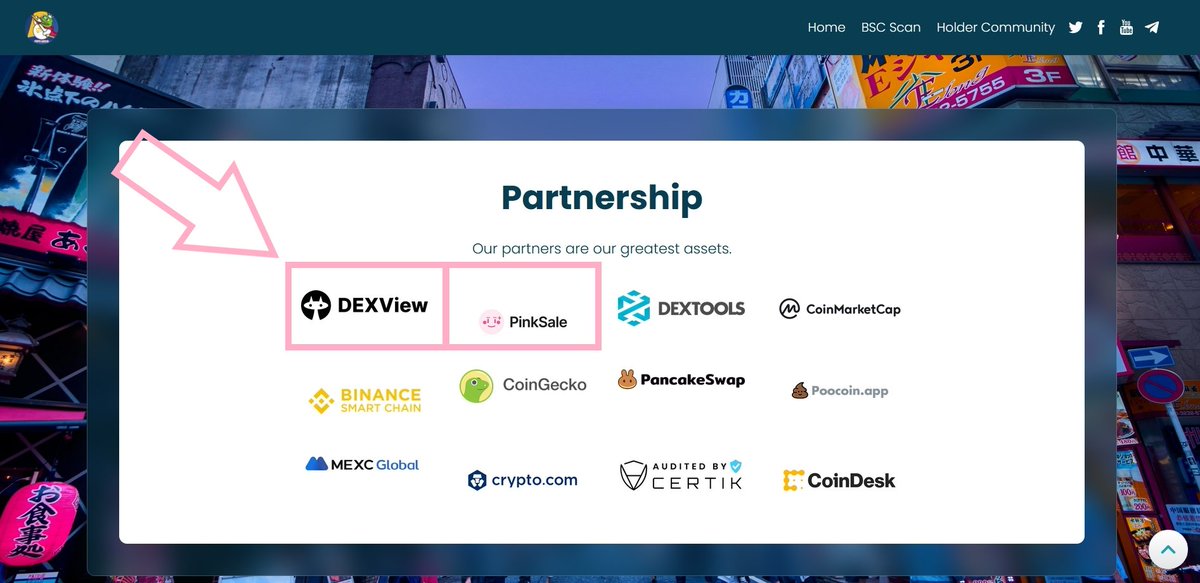Click the Binance Smart Chain logo
The height and width of the screenshot is (583, 1200).
pyautogui.click(x=365, y=401)
